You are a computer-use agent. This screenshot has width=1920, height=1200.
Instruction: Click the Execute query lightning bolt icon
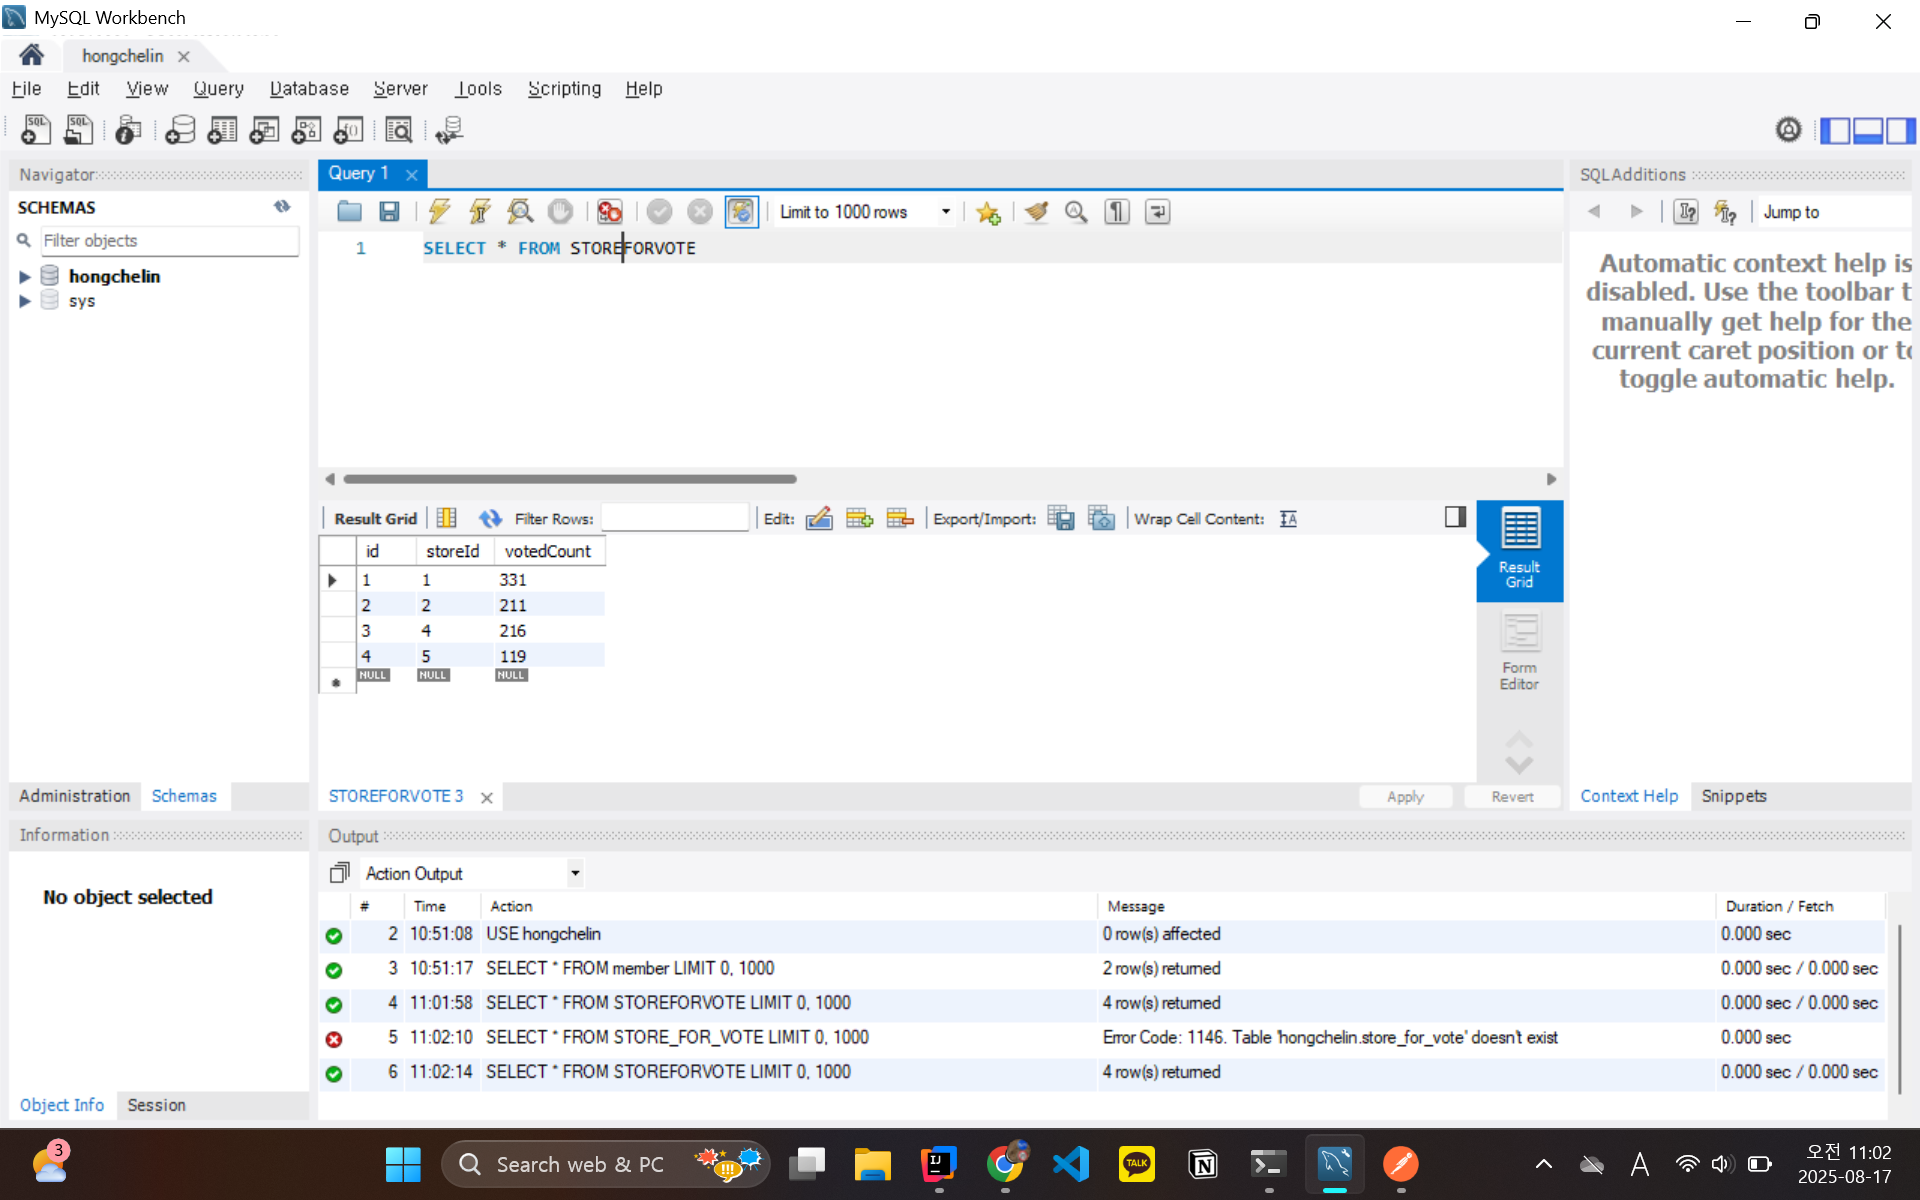click(x=439, y=212)
